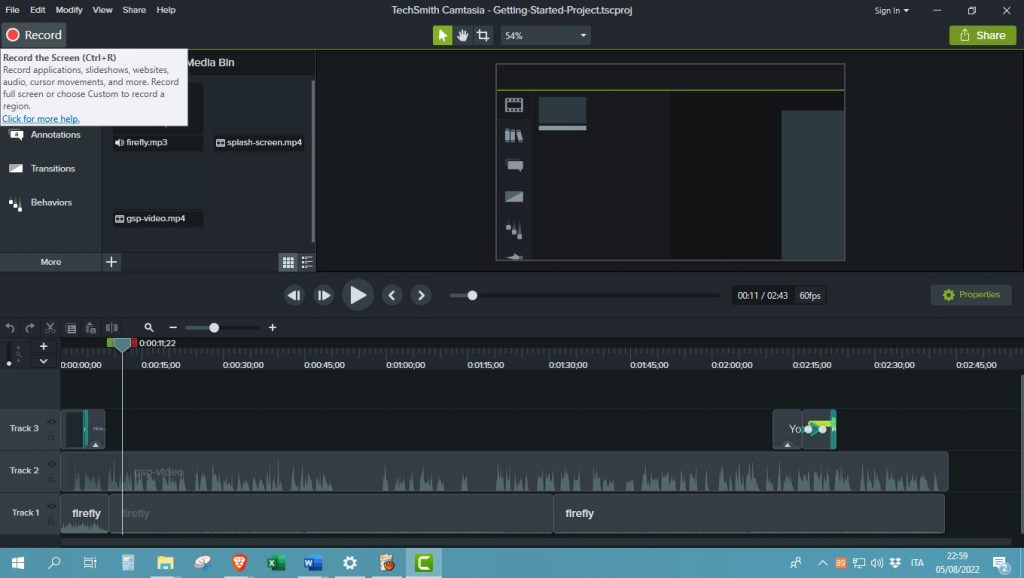
Task: Lock Track 1 with its padlock icon
Action: [51, 521]
